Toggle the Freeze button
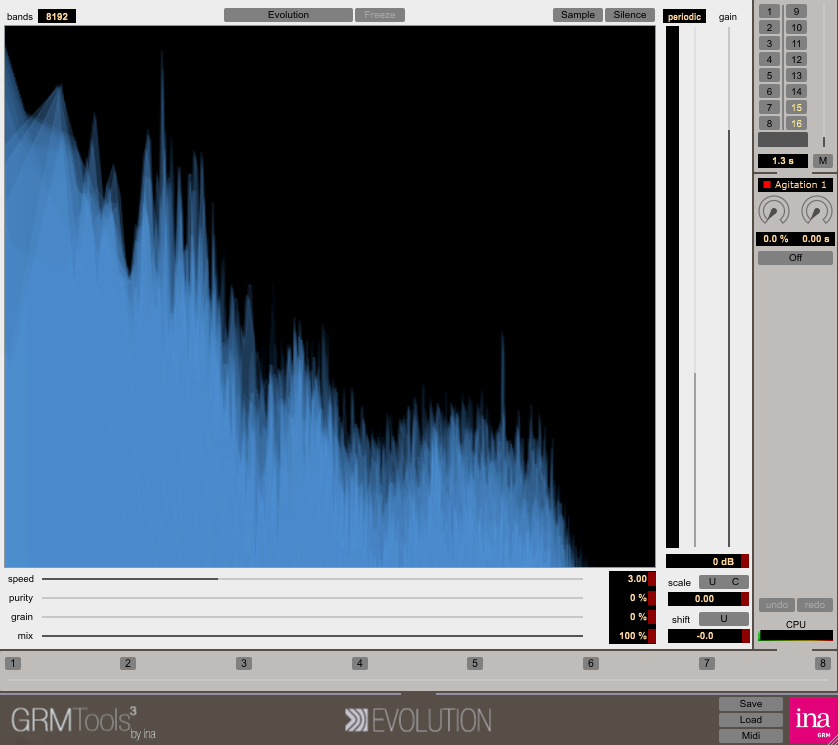 coord(379,15)
